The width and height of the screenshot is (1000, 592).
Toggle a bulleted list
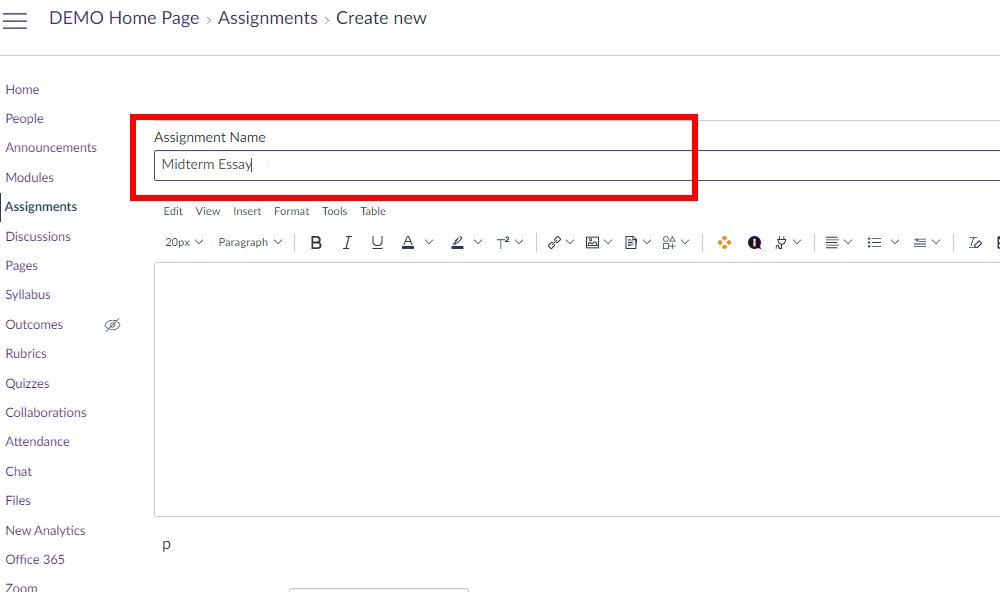pyautogui.click(x=875, y=242)
